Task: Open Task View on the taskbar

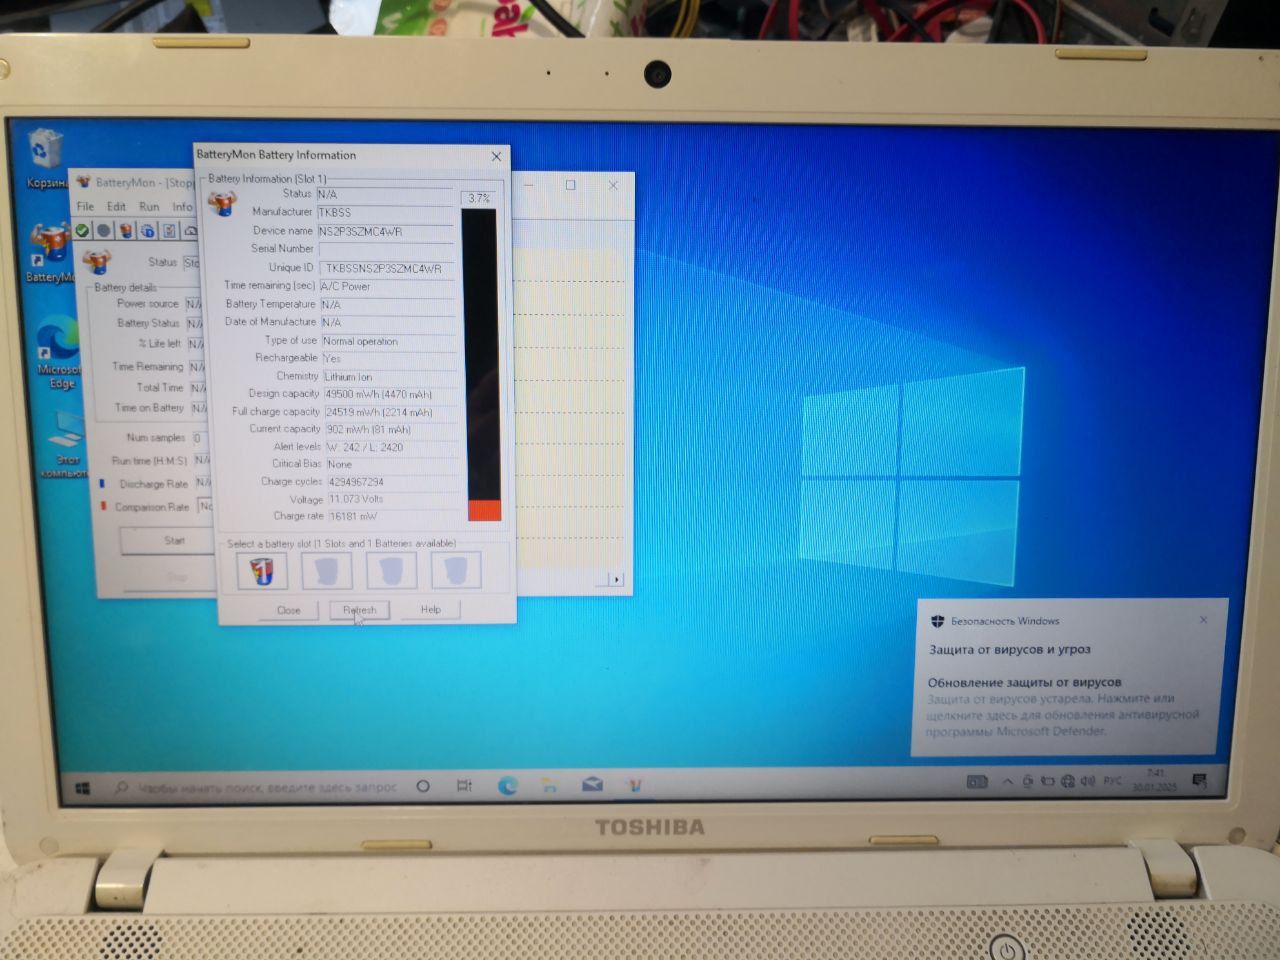Action: [x=464, y=786]
